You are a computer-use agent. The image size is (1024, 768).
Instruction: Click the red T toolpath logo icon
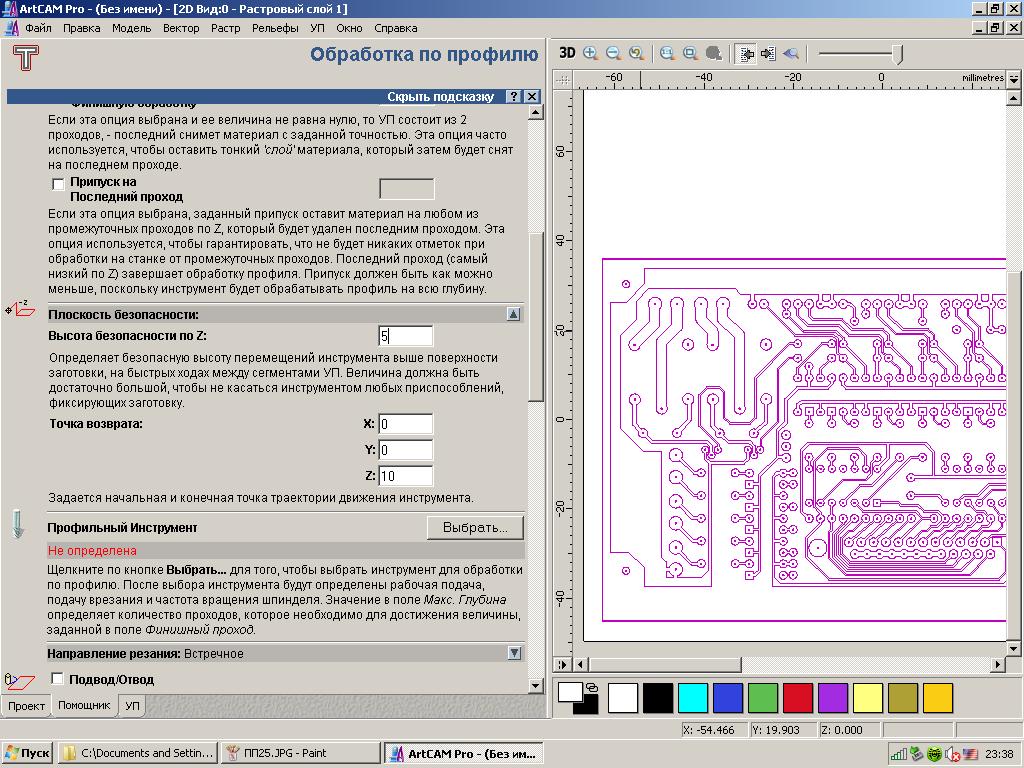(25, 58)
